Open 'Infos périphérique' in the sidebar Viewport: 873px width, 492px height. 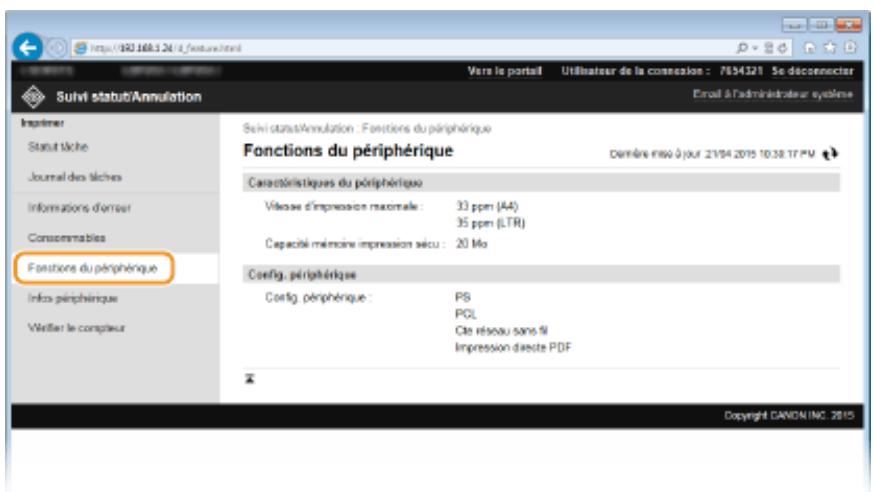73,298
